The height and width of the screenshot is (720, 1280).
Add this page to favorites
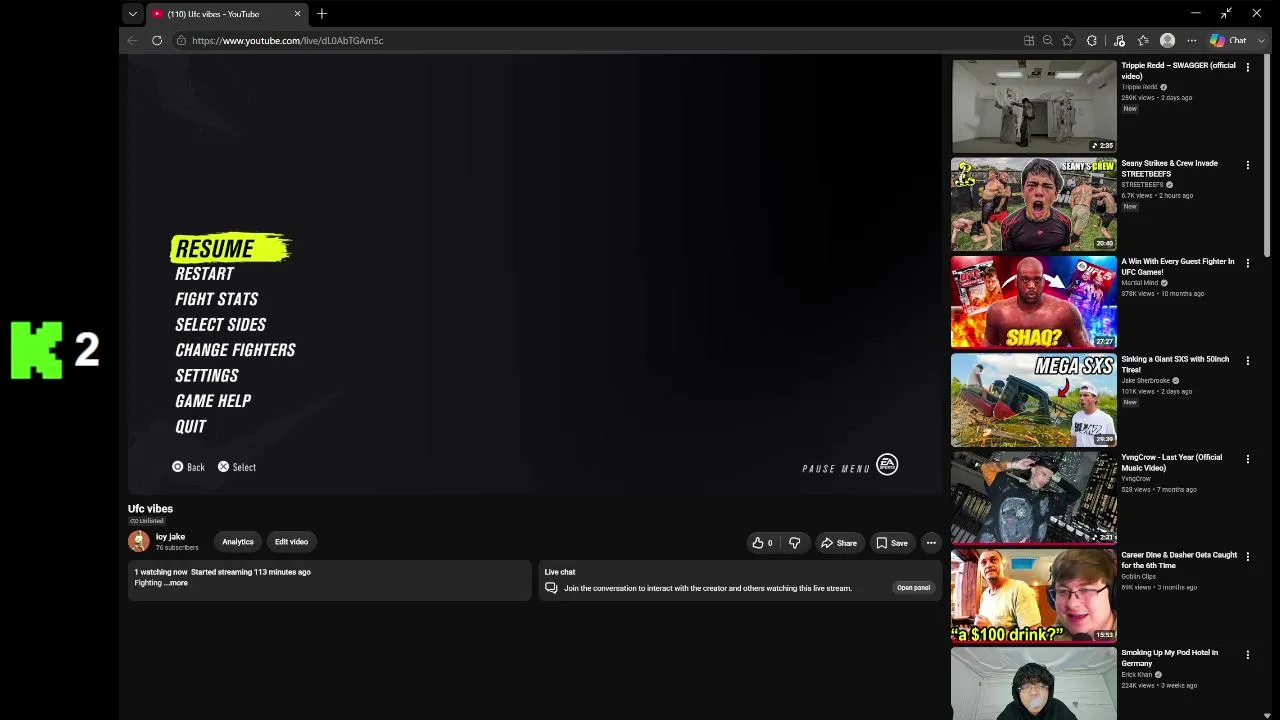pos(1067,41)
